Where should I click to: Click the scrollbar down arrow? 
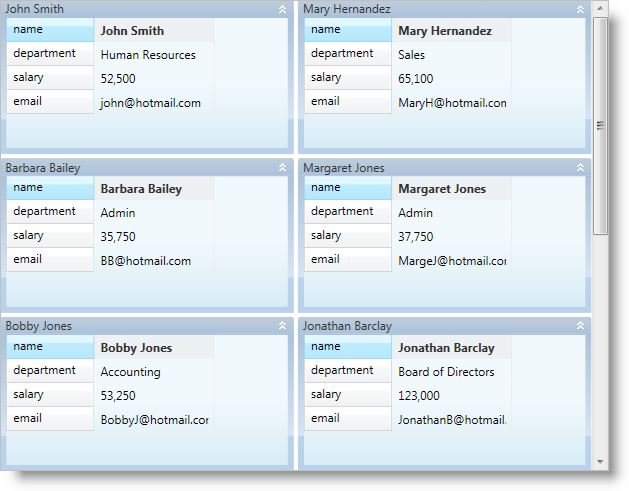pyautogui.click(x=600, y=462)
